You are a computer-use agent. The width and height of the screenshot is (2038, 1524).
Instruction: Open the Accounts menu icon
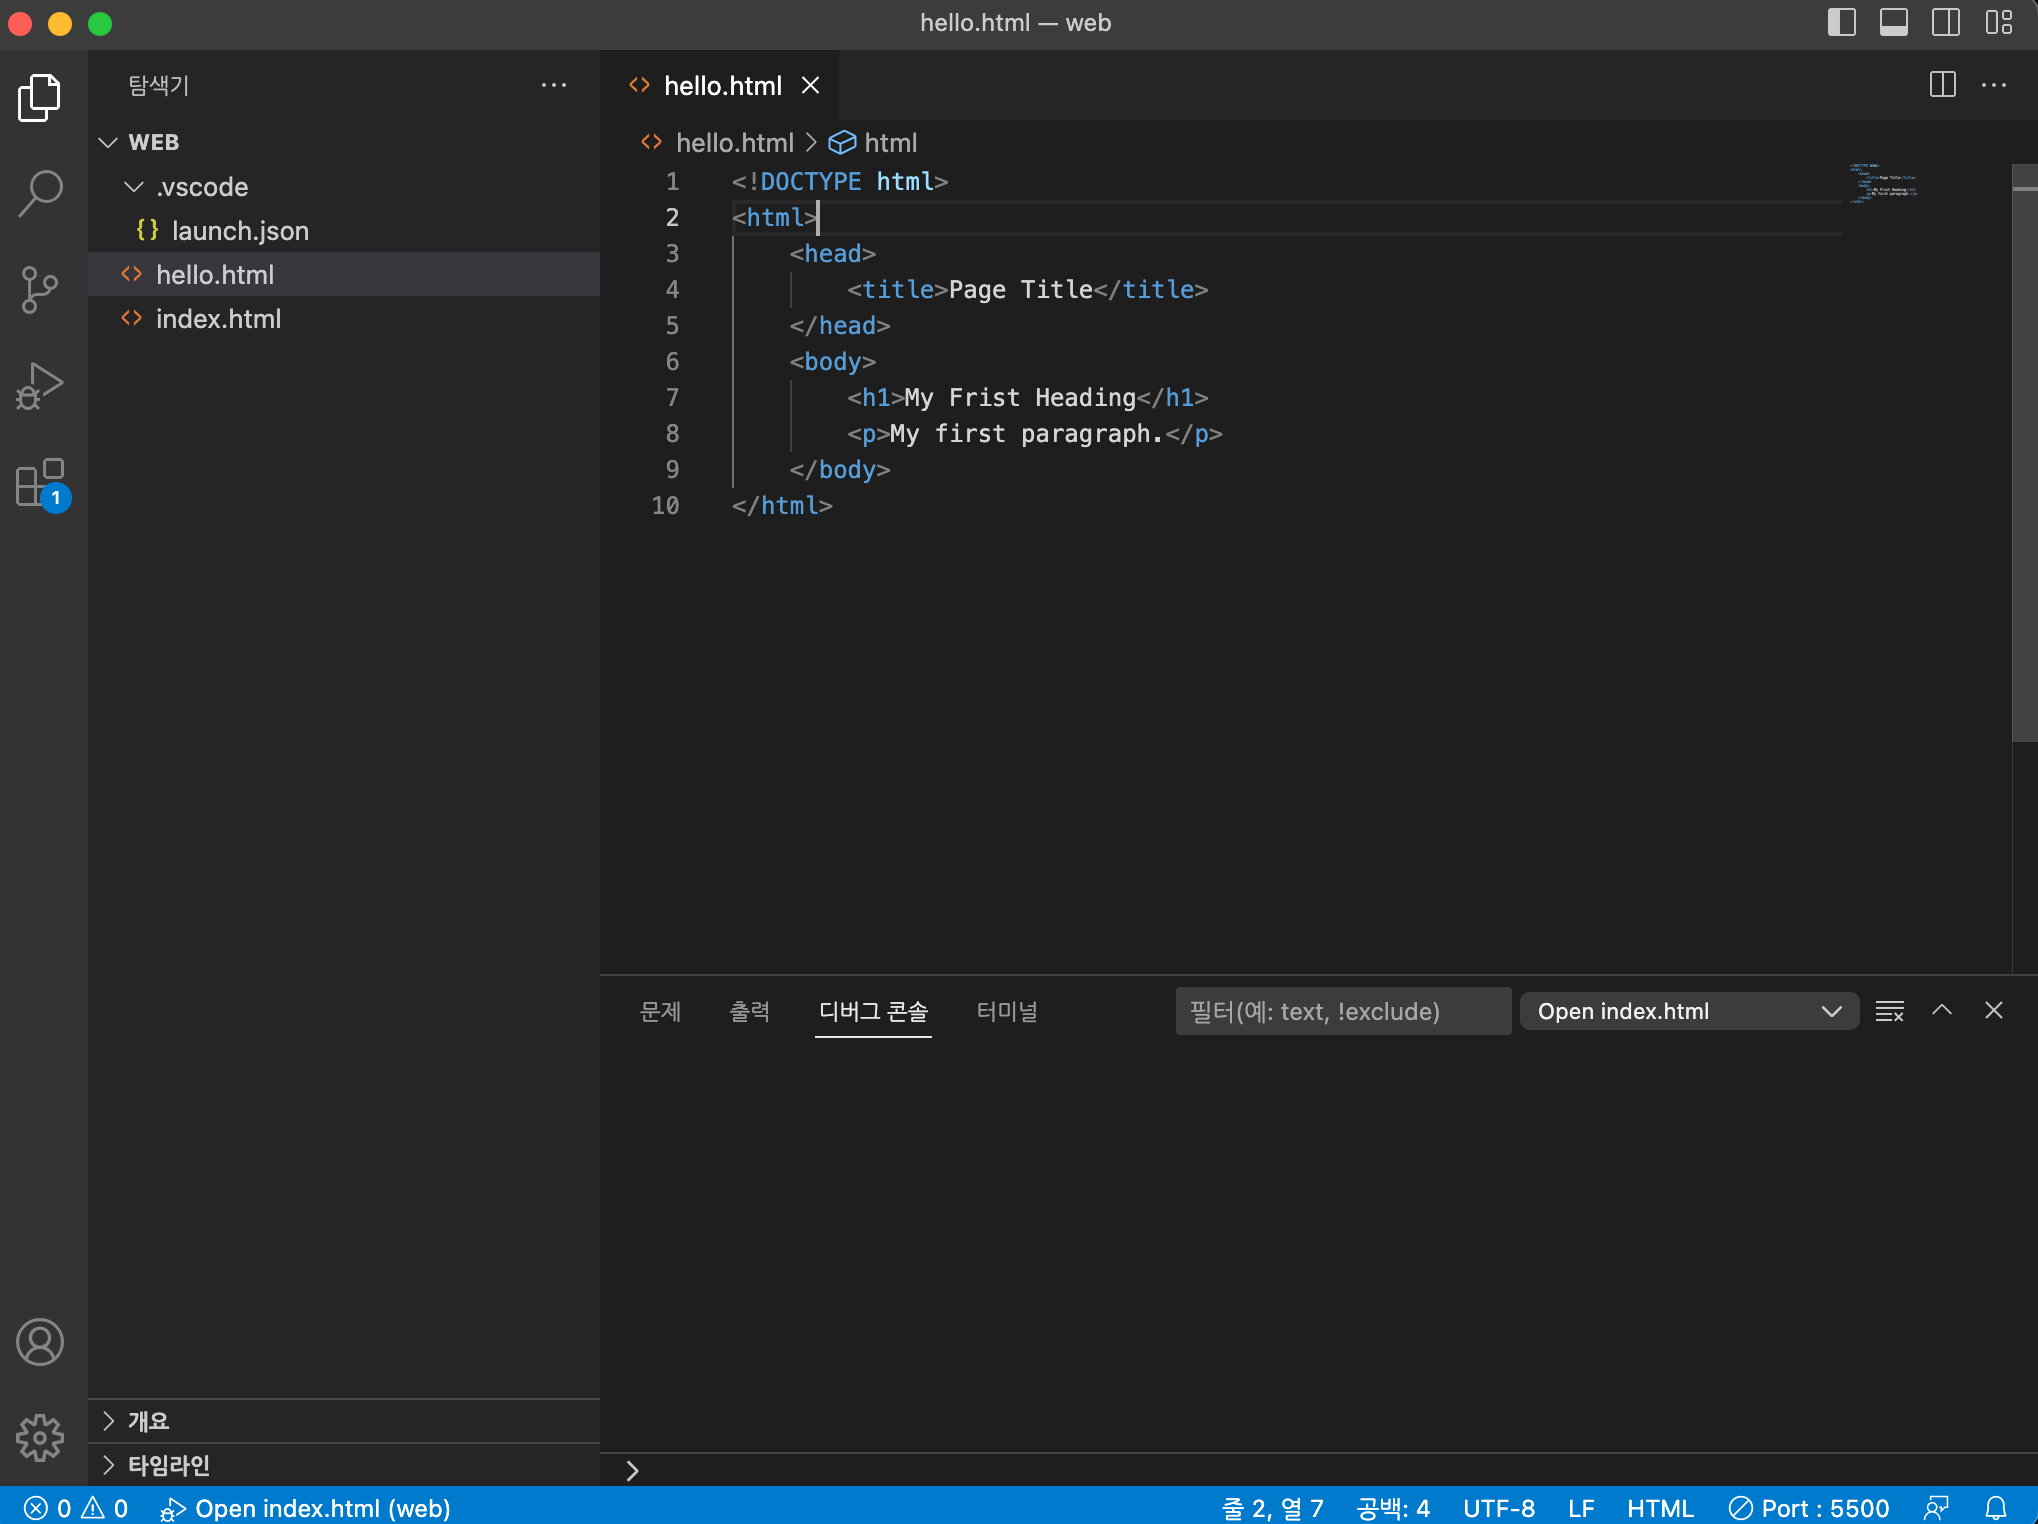pos(40,1342)
